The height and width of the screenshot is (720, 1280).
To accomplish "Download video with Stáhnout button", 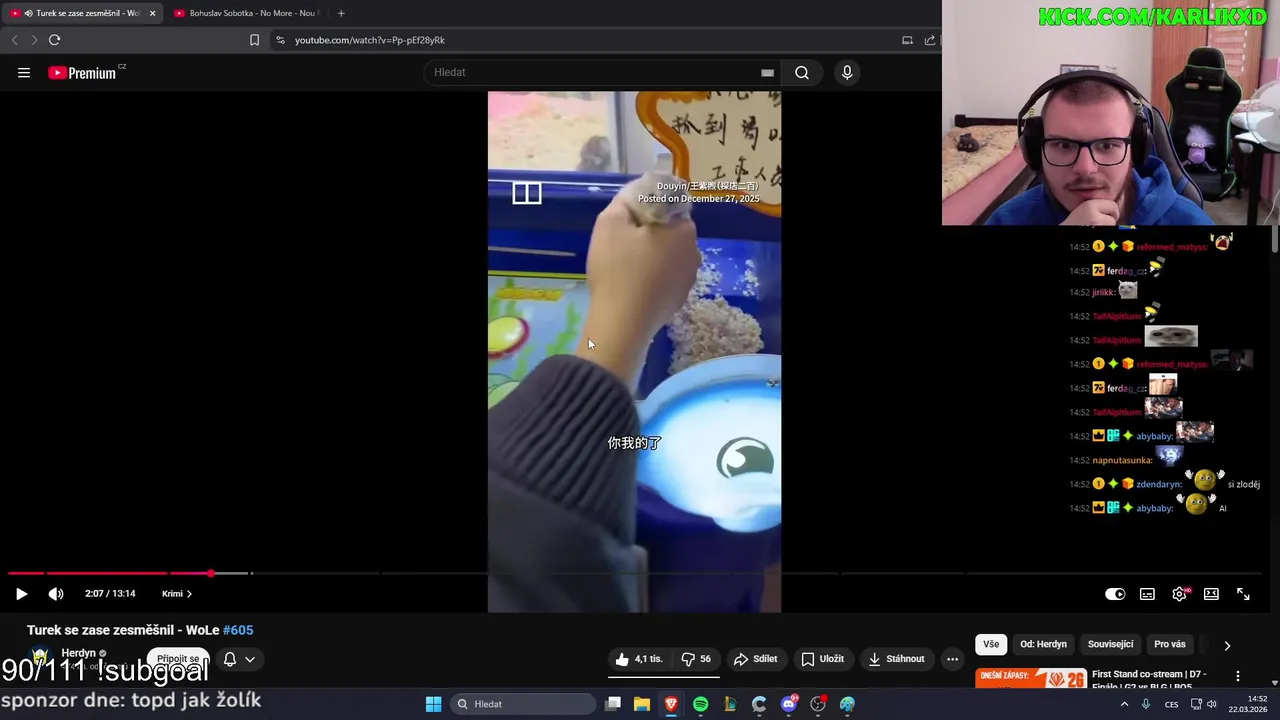I will point(896,659).
